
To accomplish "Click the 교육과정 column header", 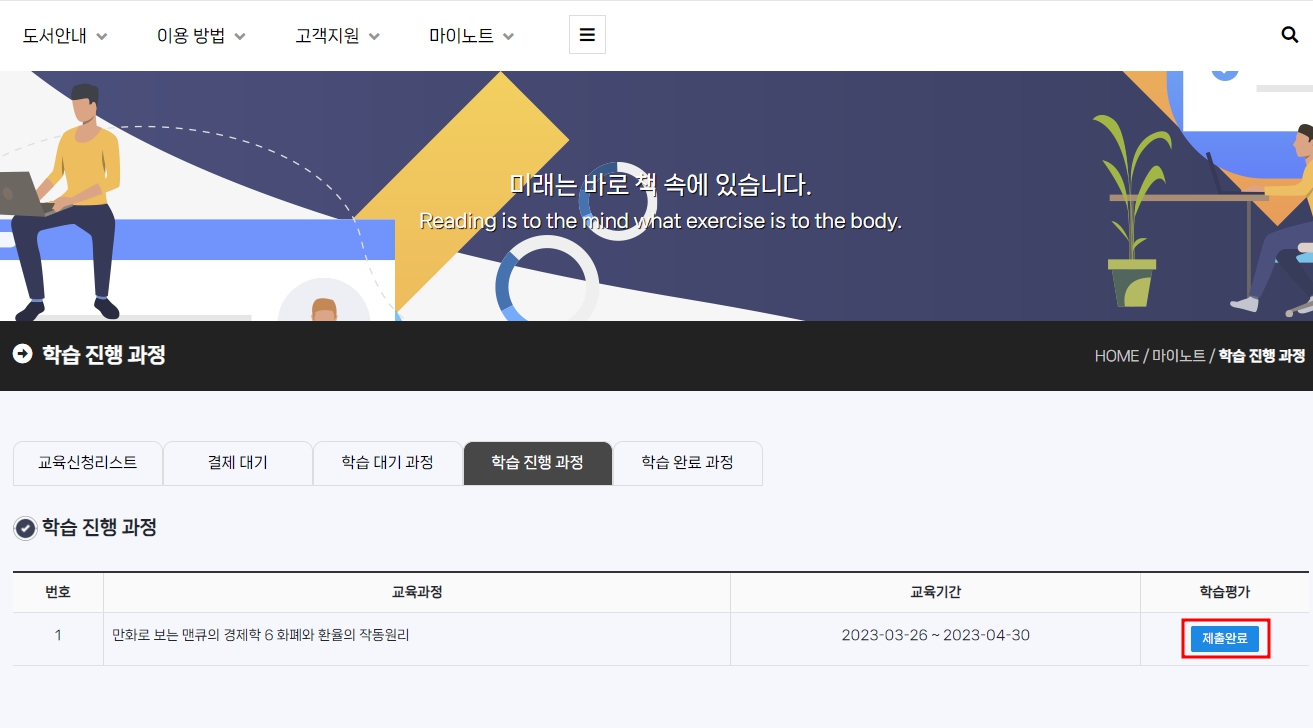I will (417, 592).
